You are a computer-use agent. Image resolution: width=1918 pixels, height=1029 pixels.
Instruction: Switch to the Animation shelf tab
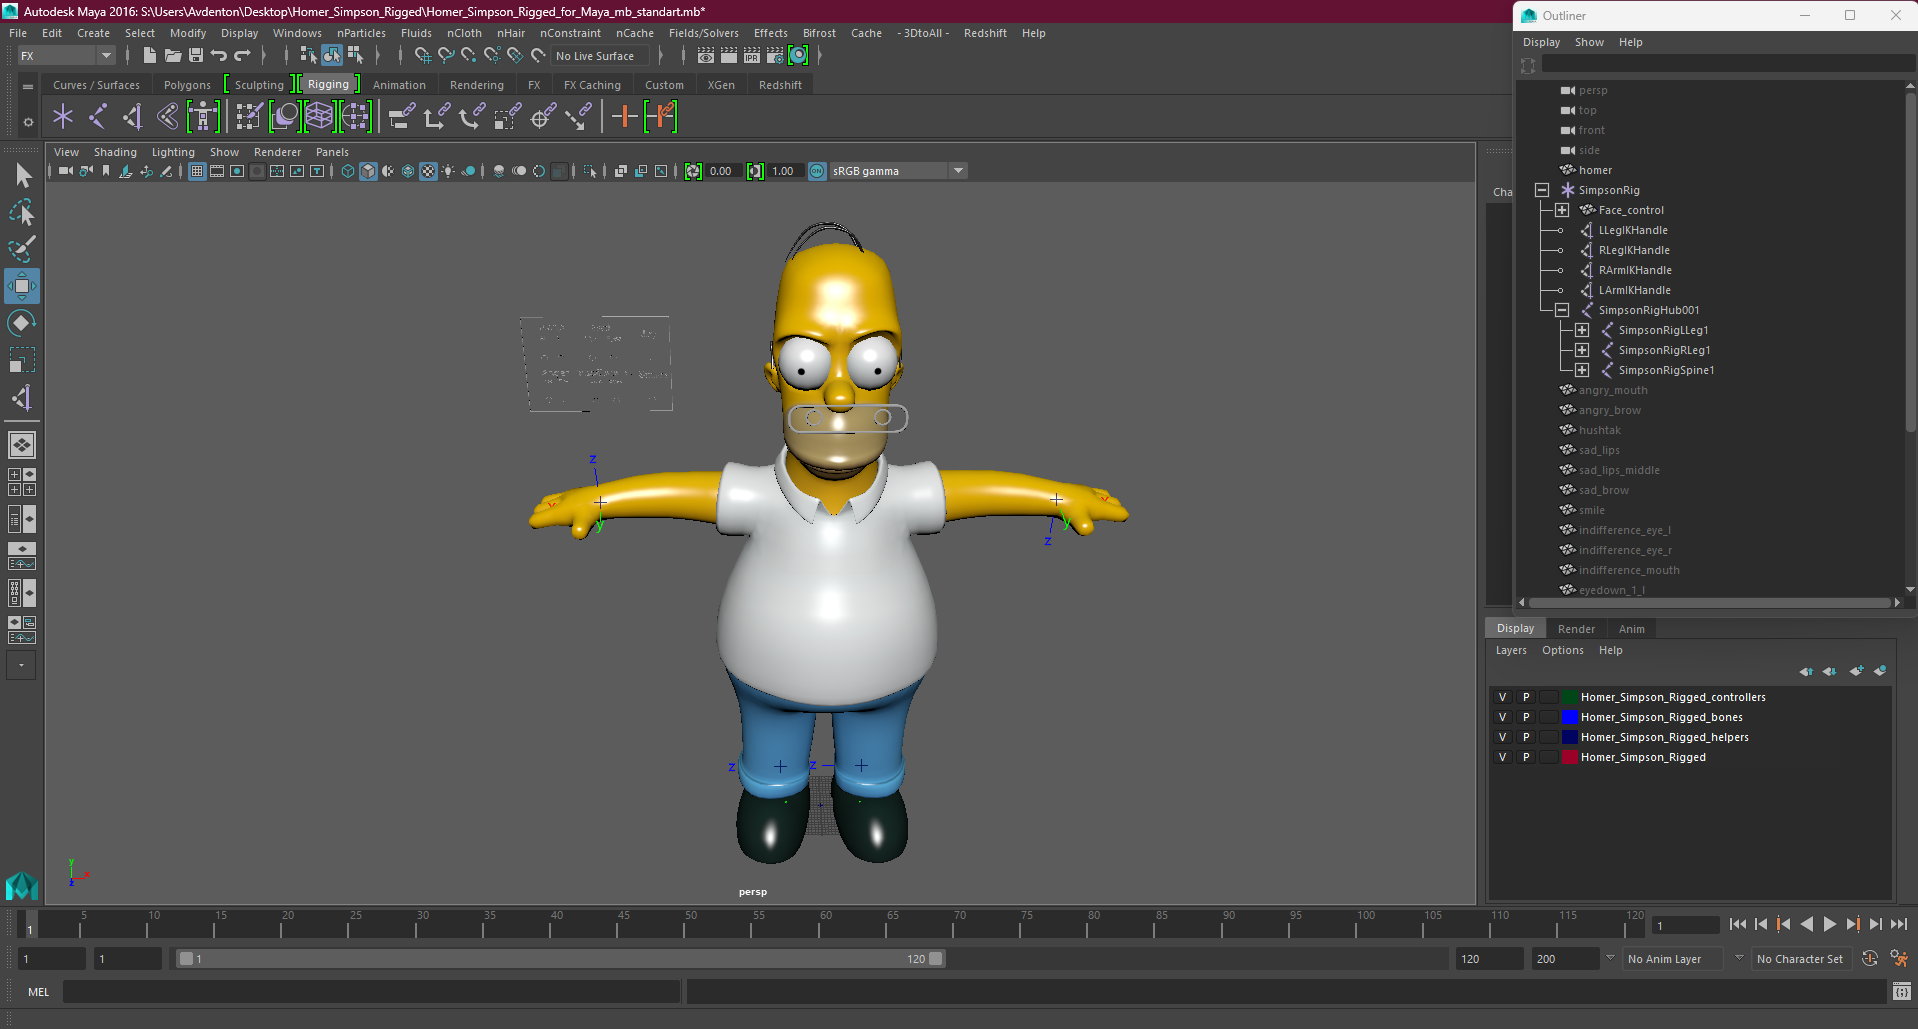click(399, 85)
